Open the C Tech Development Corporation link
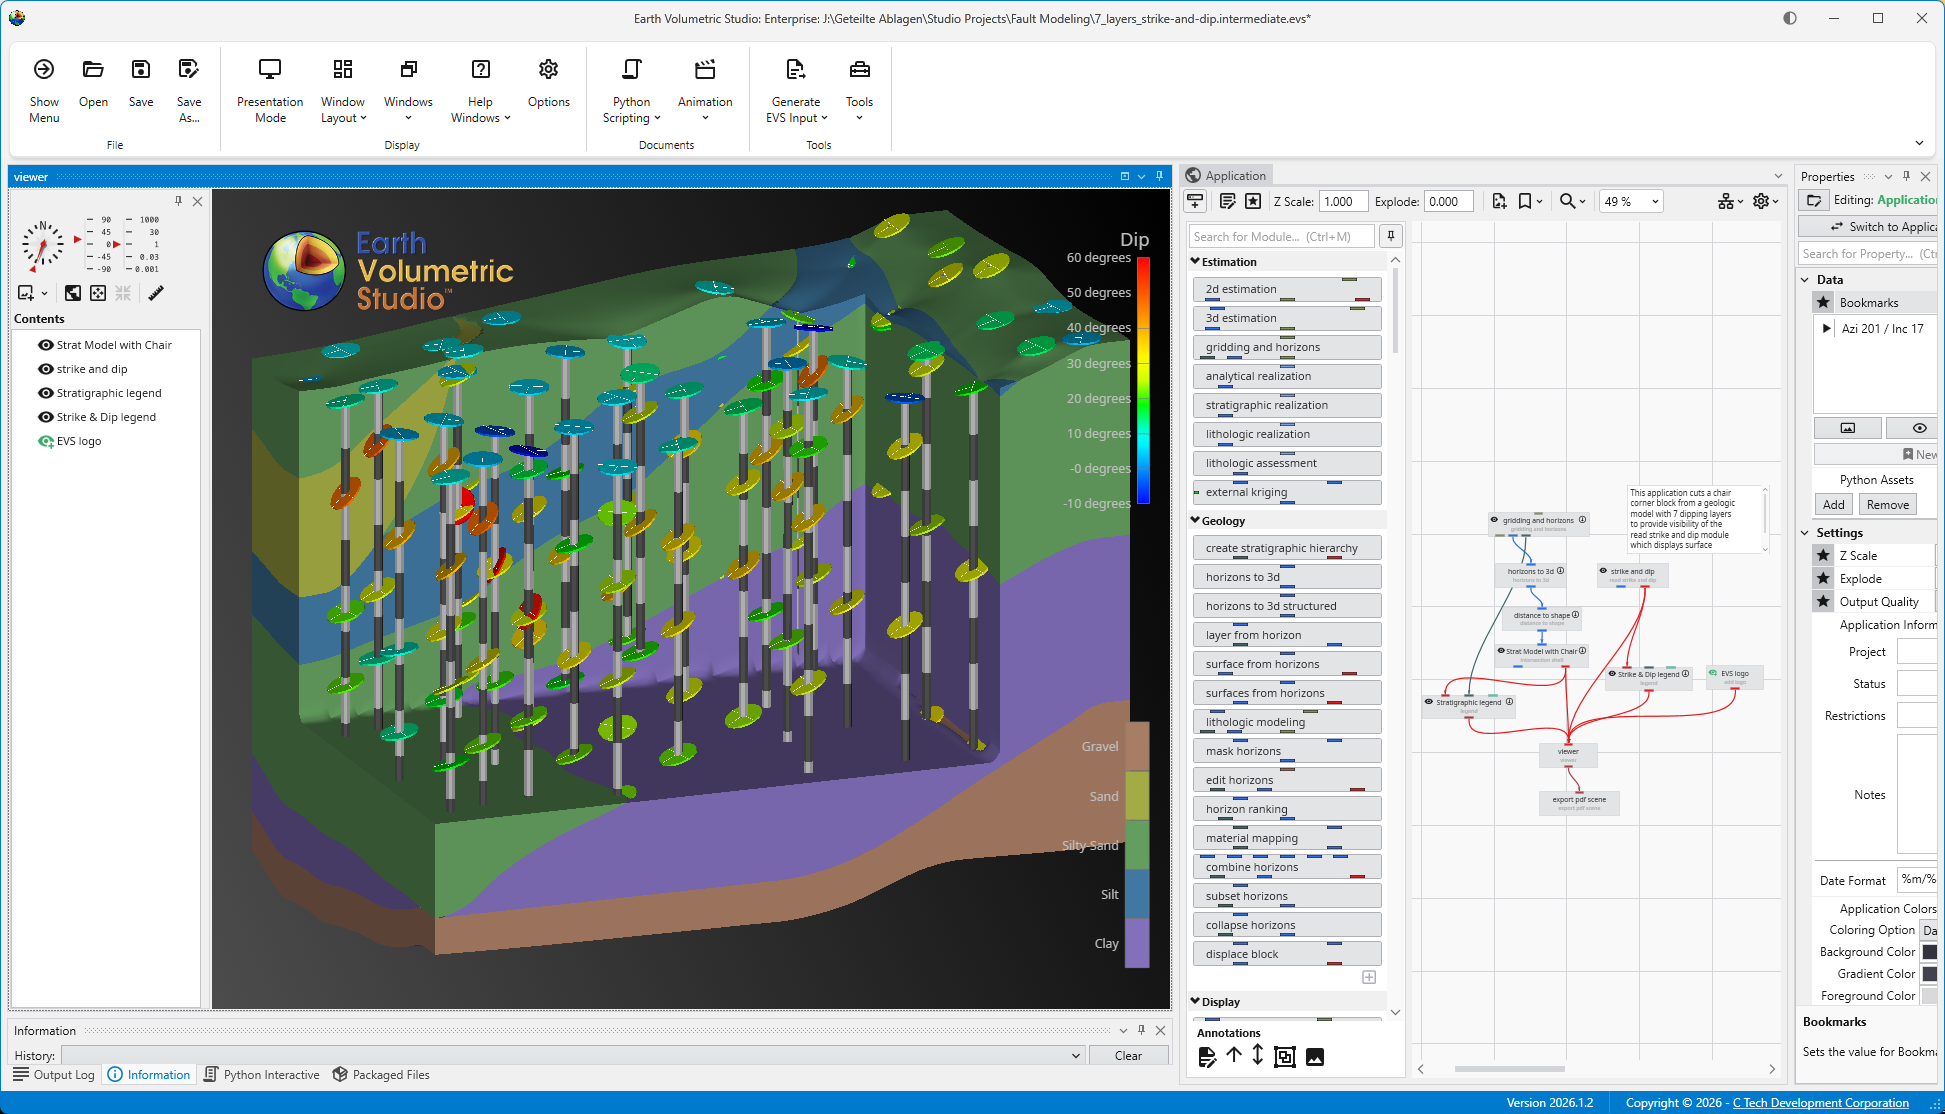 pyautogui.click(x=1821, y=1103)
